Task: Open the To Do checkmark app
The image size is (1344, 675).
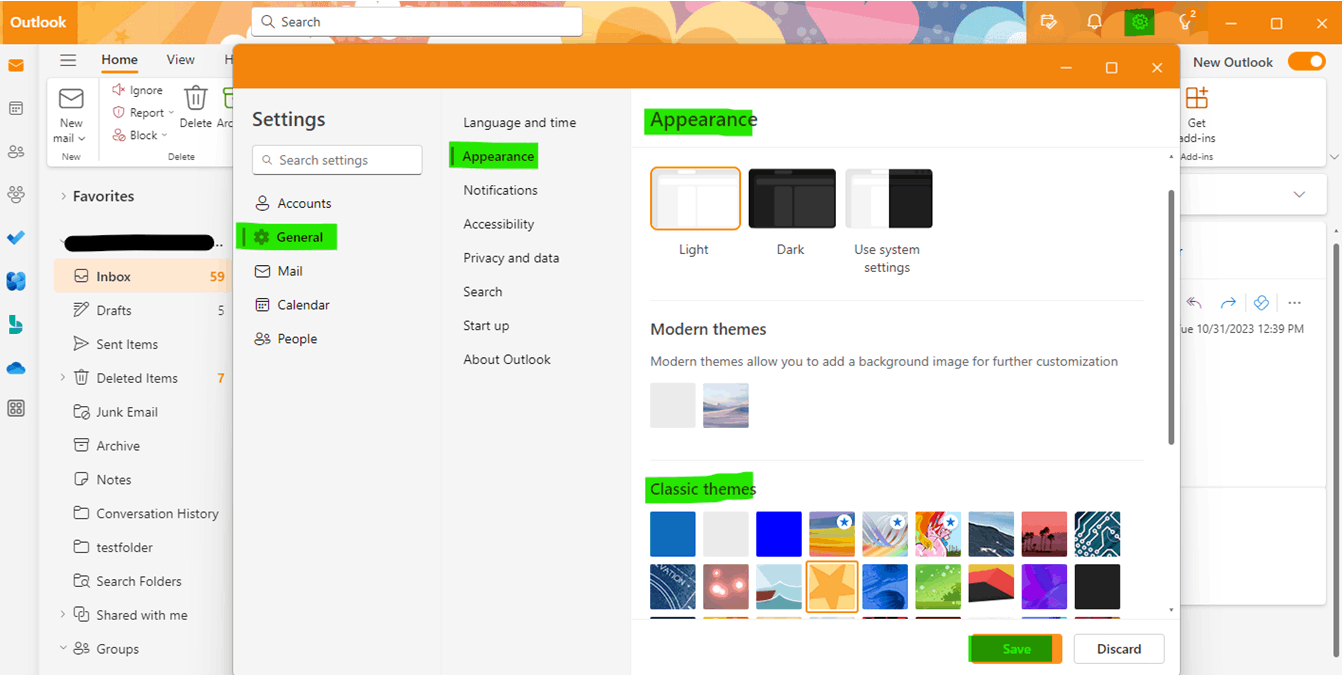Action: pos(16,238)
